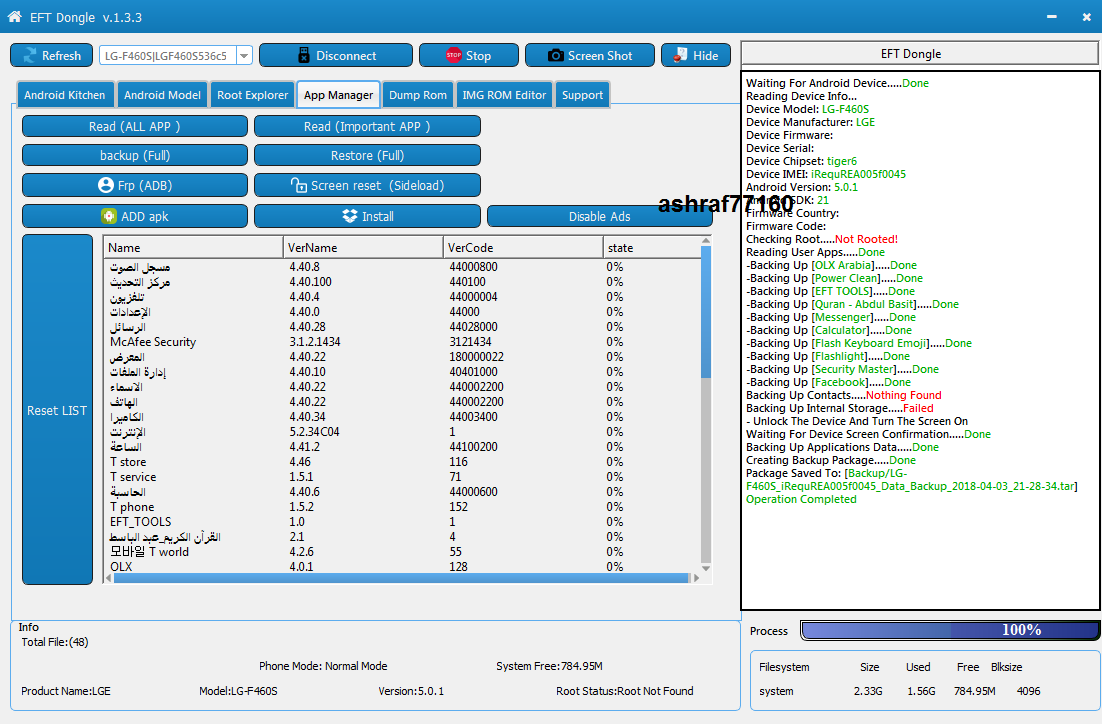Select the T world app row
Screen dimensions: 1102x724
click(402, 552)
